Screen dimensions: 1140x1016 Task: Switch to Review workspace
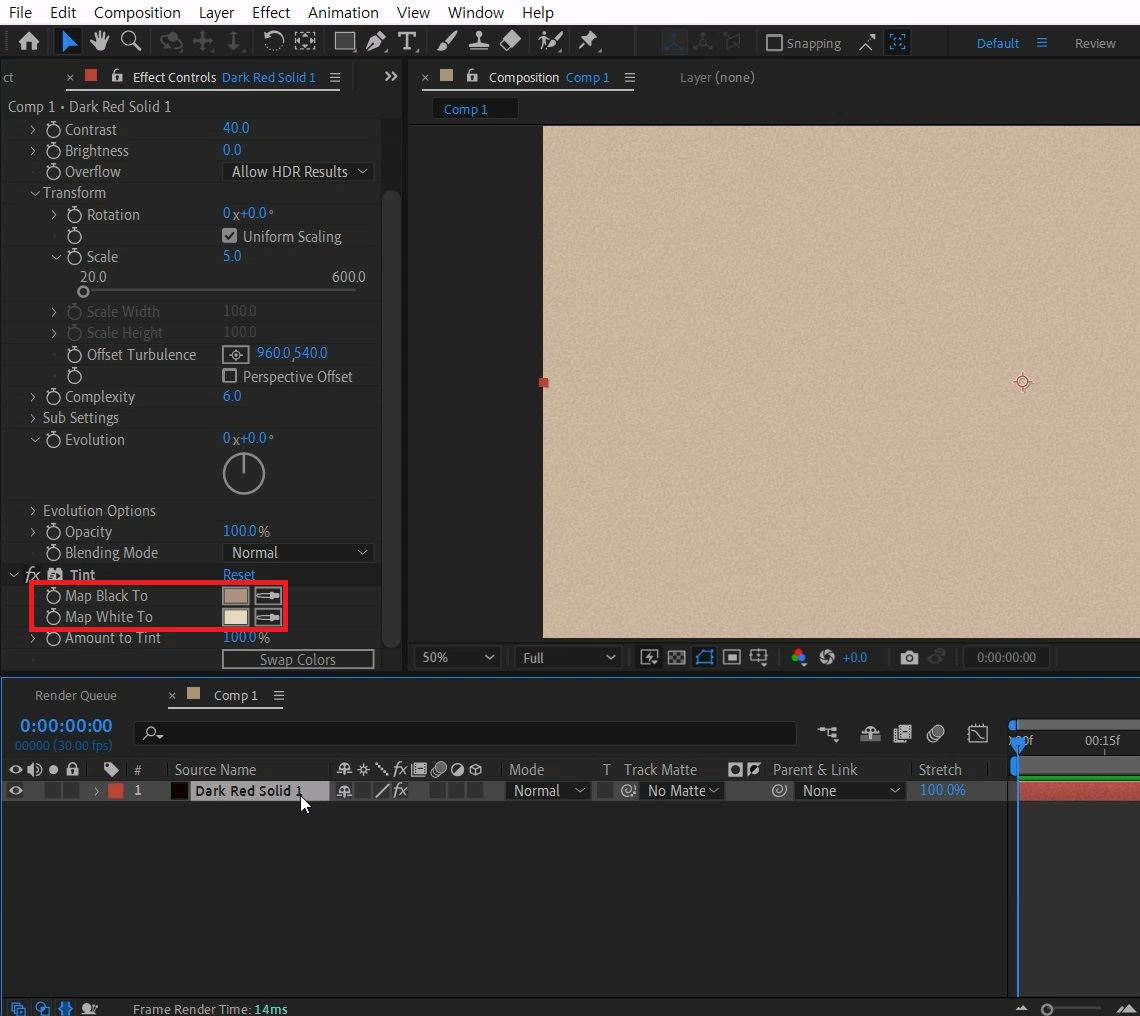(1095, 43)
